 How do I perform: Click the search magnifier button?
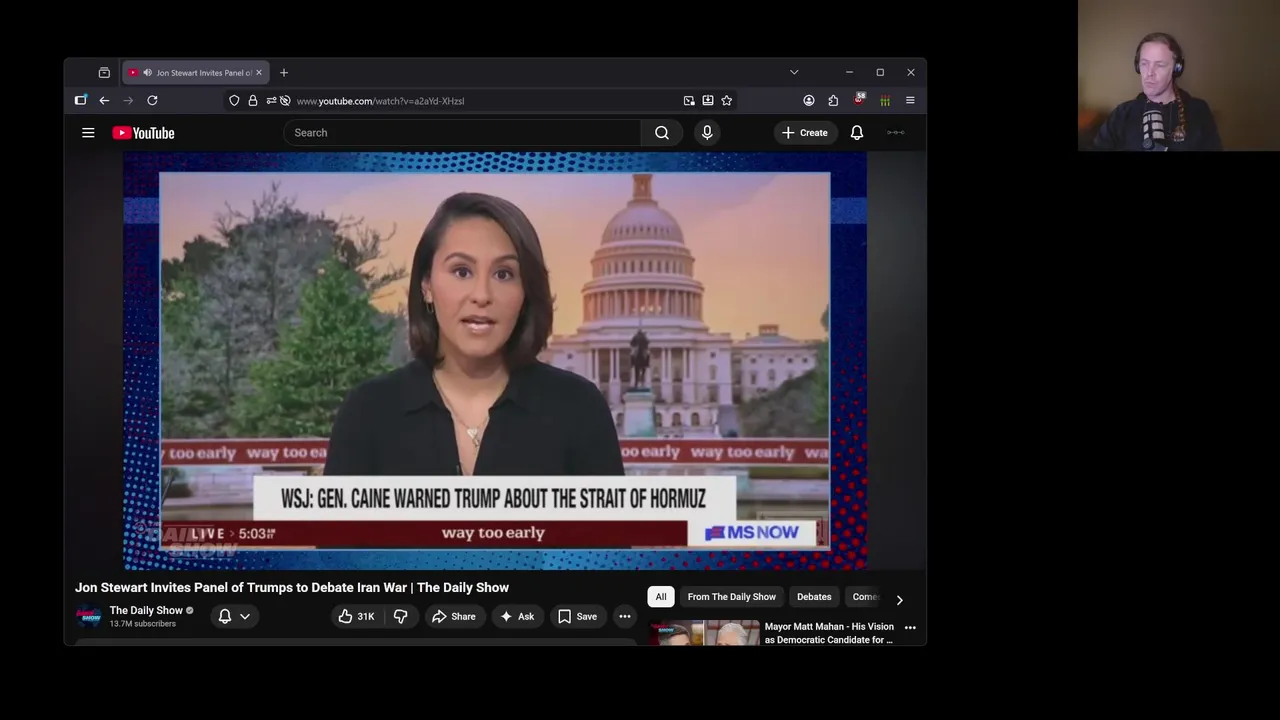pyautogui.click(x=662, y=133)
